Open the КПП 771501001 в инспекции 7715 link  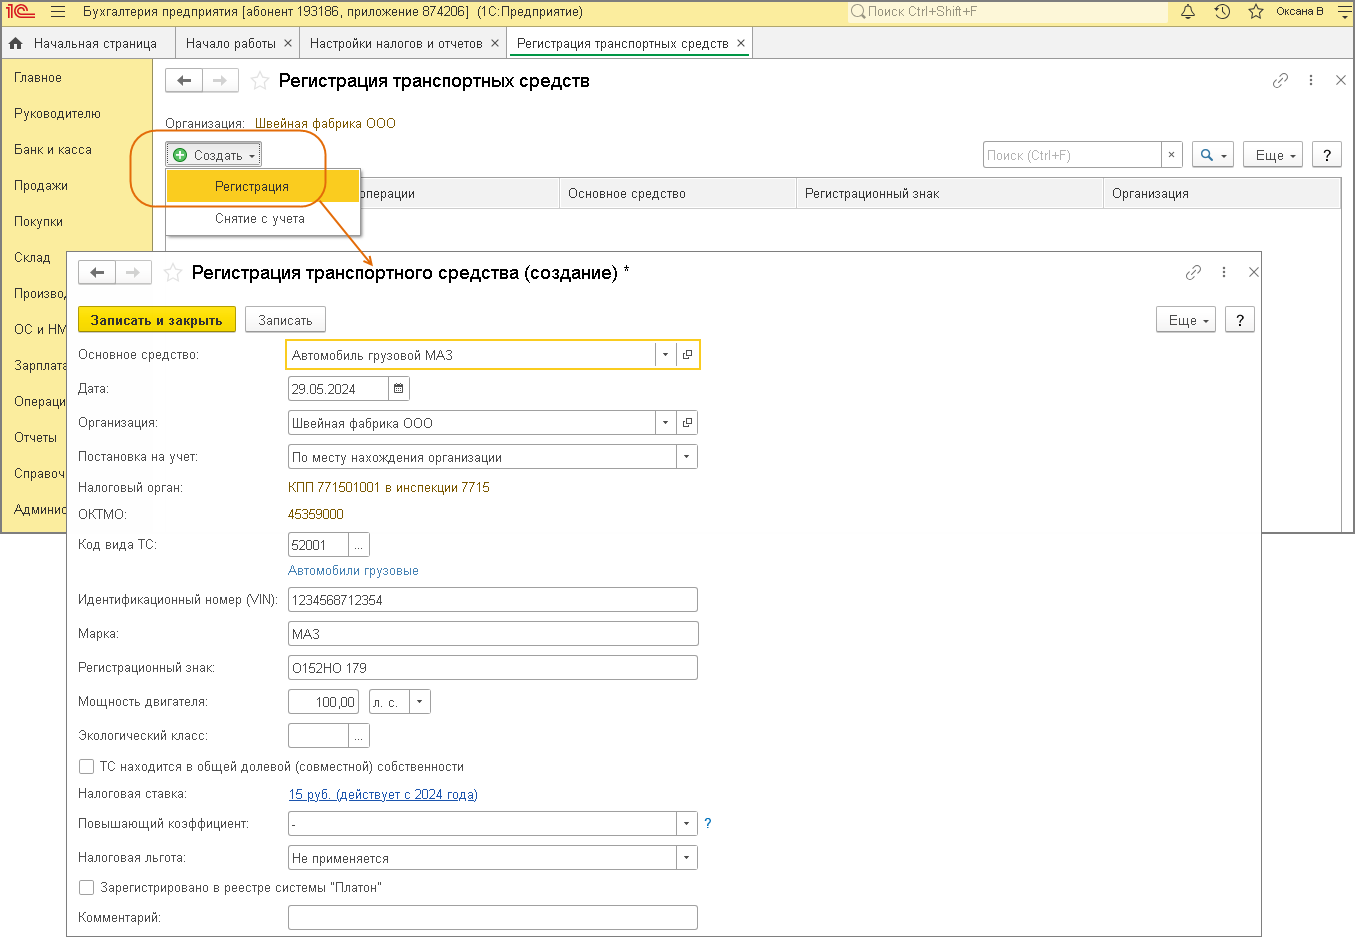(x=389, y=488)
